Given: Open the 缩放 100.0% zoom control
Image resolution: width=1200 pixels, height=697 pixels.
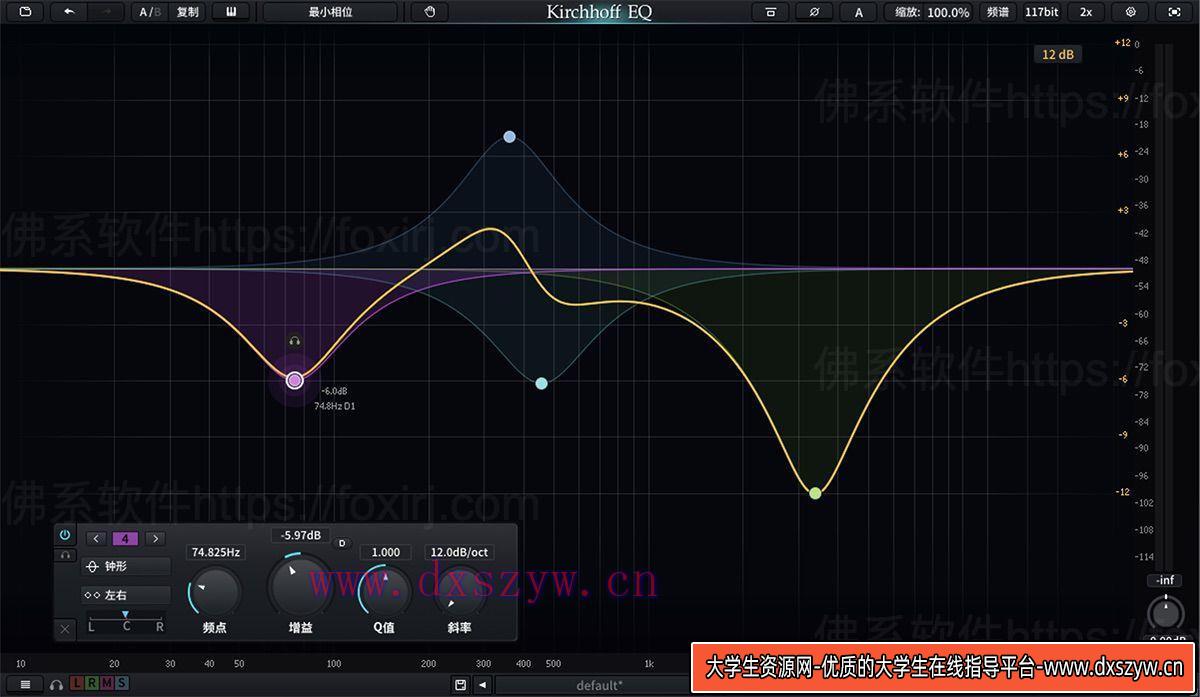Looking at the screenshot, I should click(x=929, y=12).
